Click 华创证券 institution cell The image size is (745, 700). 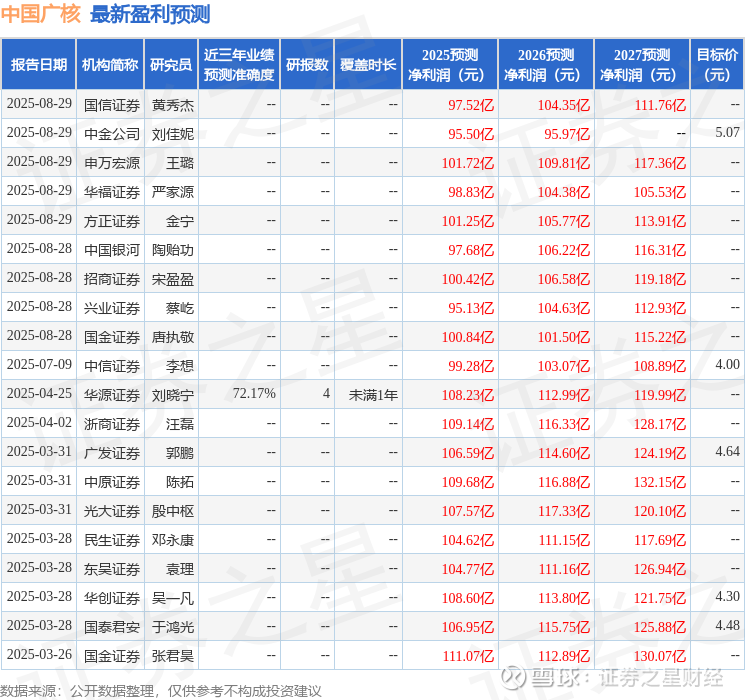pos(112,598)
